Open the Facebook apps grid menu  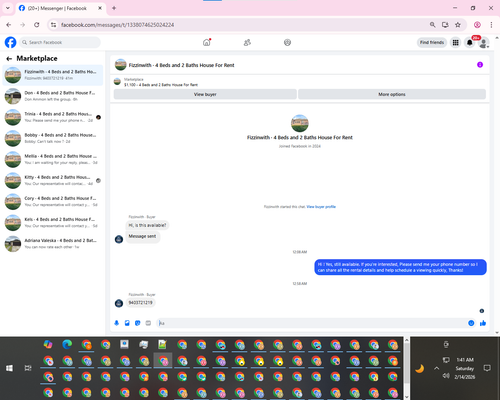[455, 42]
